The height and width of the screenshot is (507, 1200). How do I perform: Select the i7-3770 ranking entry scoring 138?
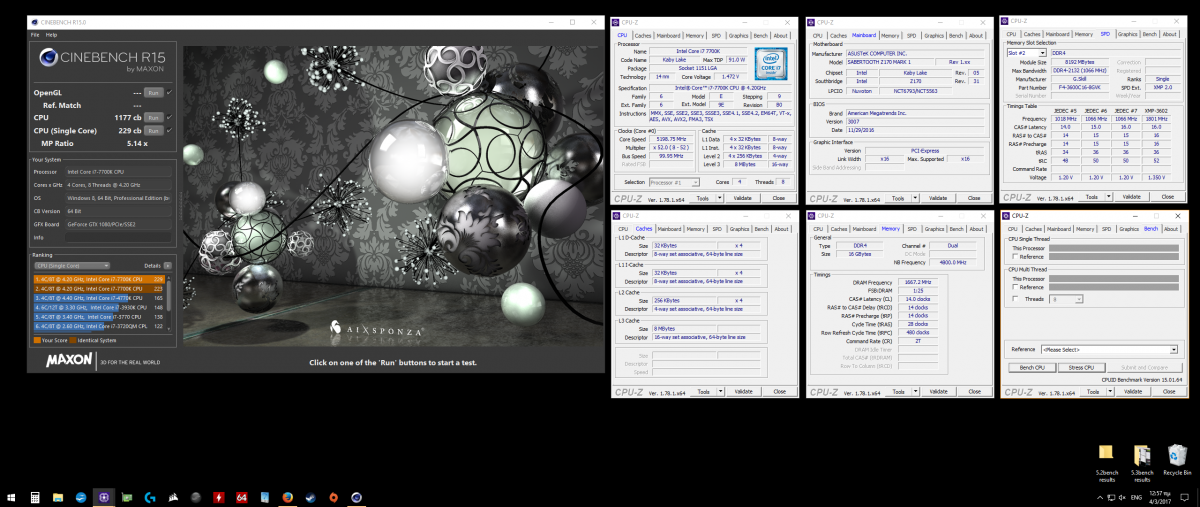(99, 317)
